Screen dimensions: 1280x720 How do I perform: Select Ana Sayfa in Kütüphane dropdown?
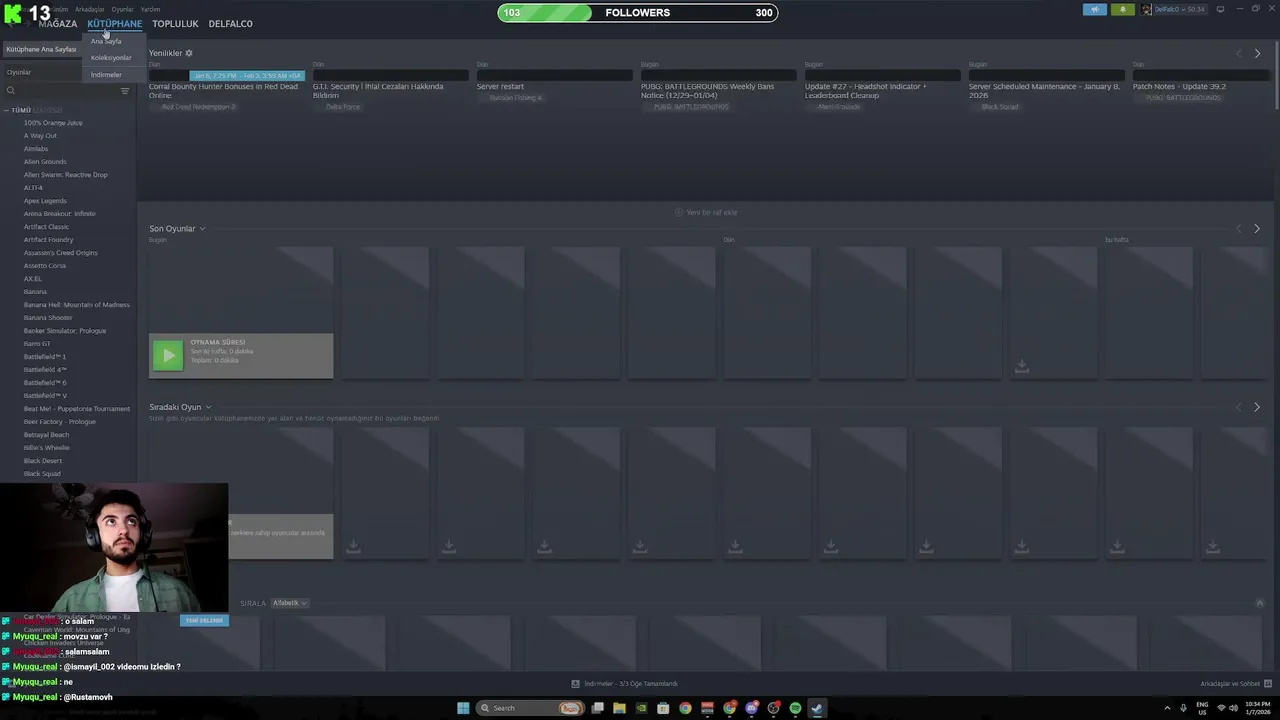[106, 41]
